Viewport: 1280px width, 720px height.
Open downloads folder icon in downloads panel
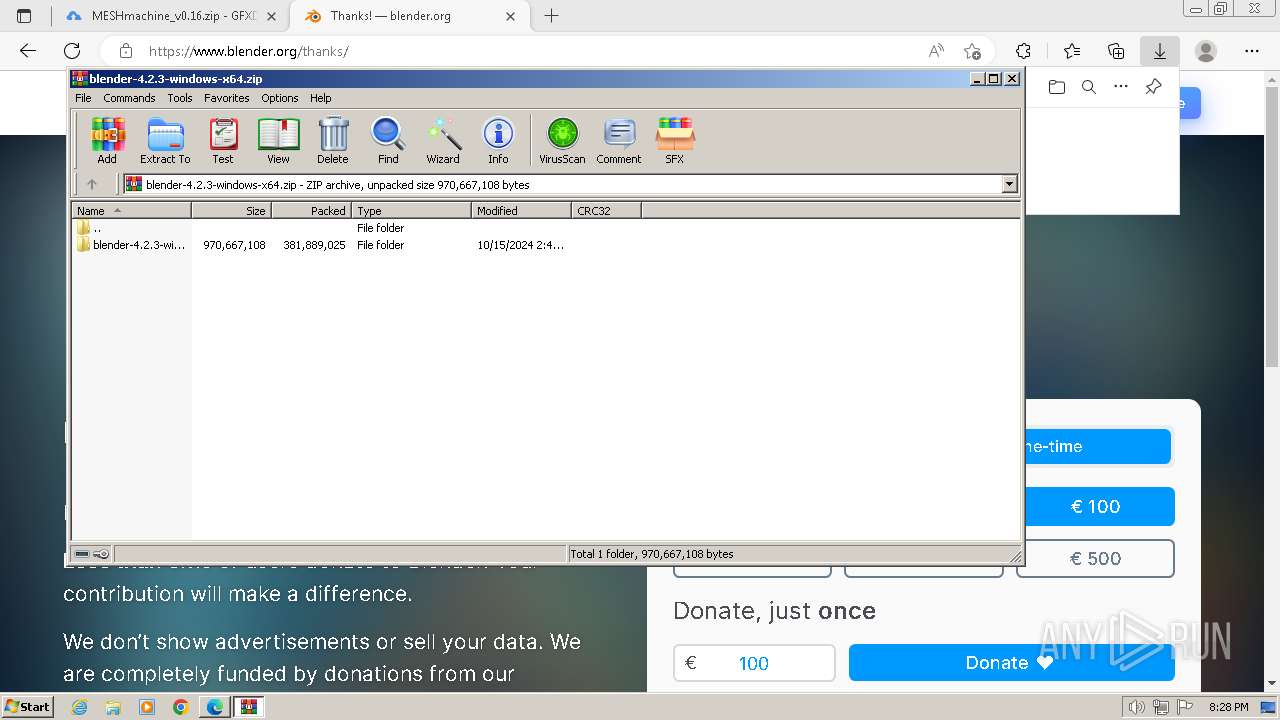click(x=1057, y=87)
